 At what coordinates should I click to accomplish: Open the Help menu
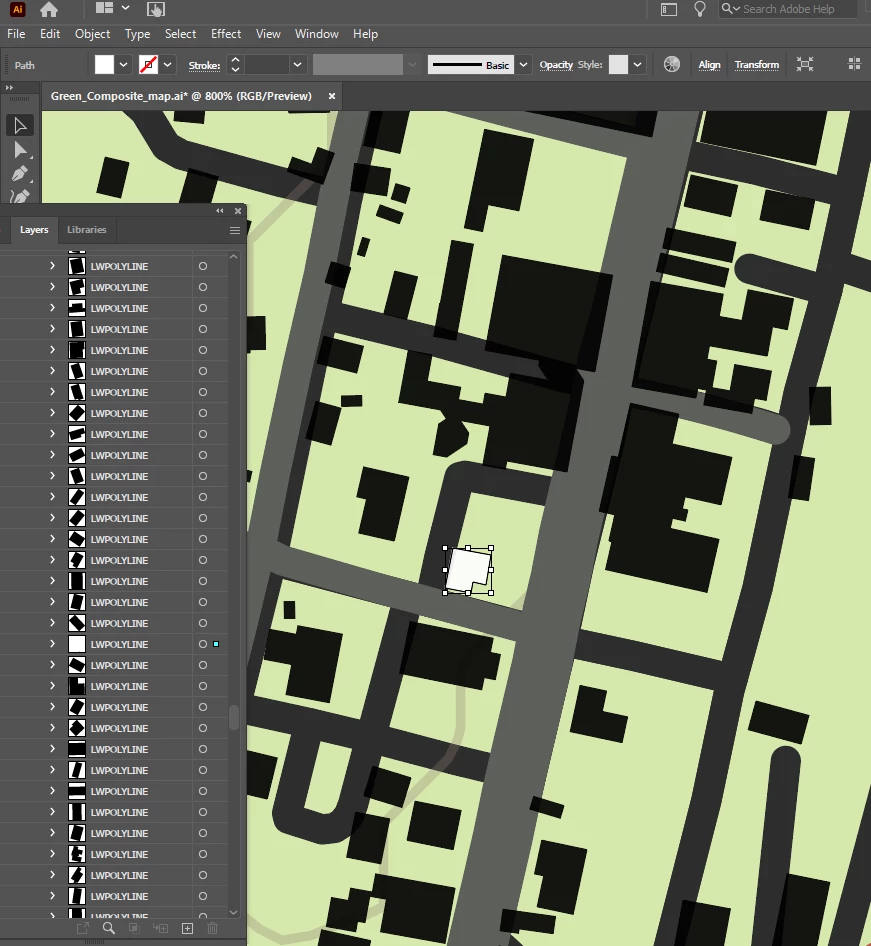[366, 34]
